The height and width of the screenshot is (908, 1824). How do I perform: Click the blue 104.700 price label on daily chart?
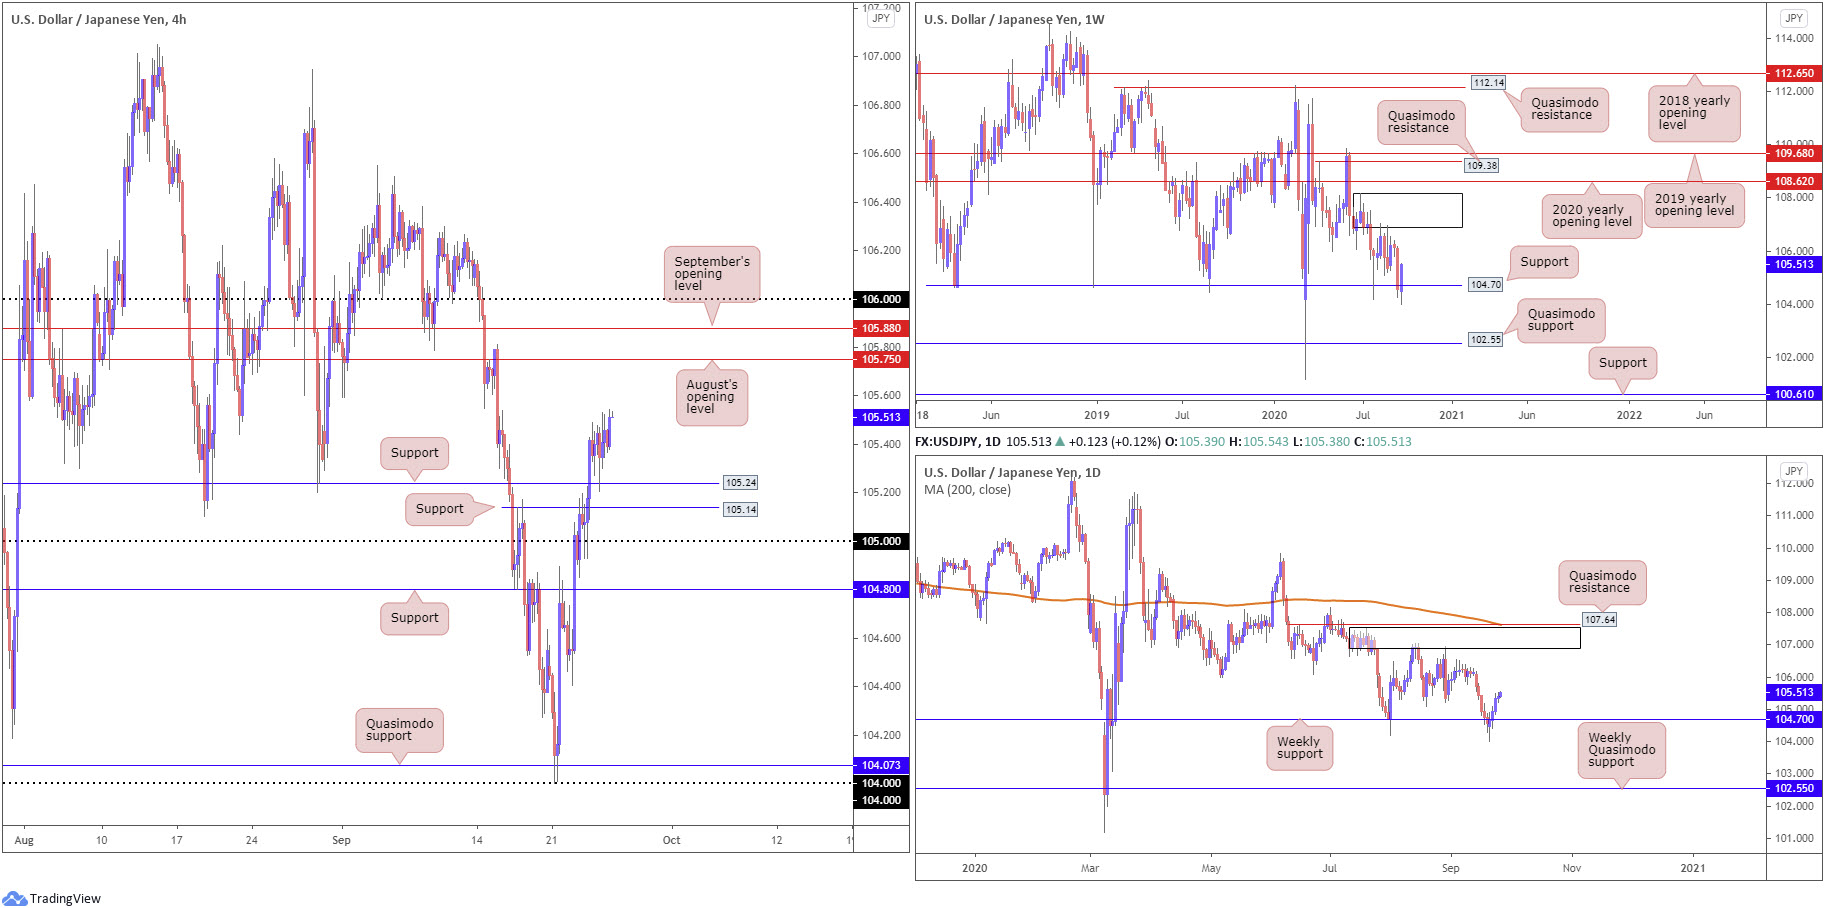click(1794, 719)
